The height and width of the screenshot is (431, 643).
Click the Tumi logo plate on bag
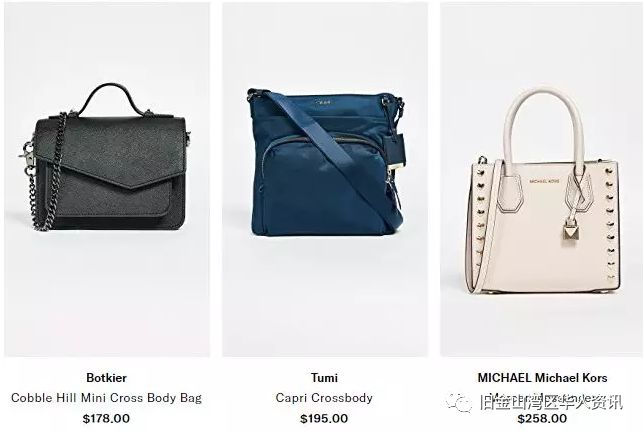(322, 103)
